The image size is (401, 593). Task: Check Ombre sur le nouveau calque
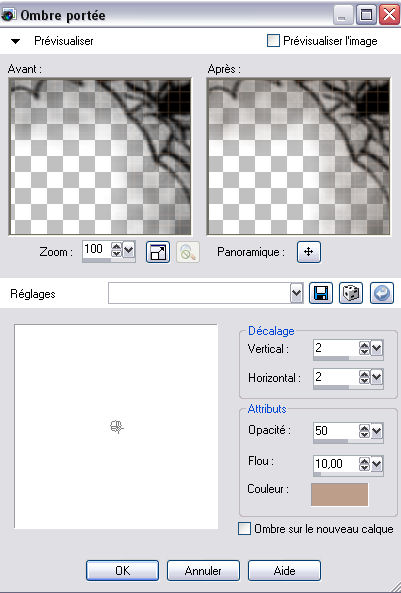point(244,529)
